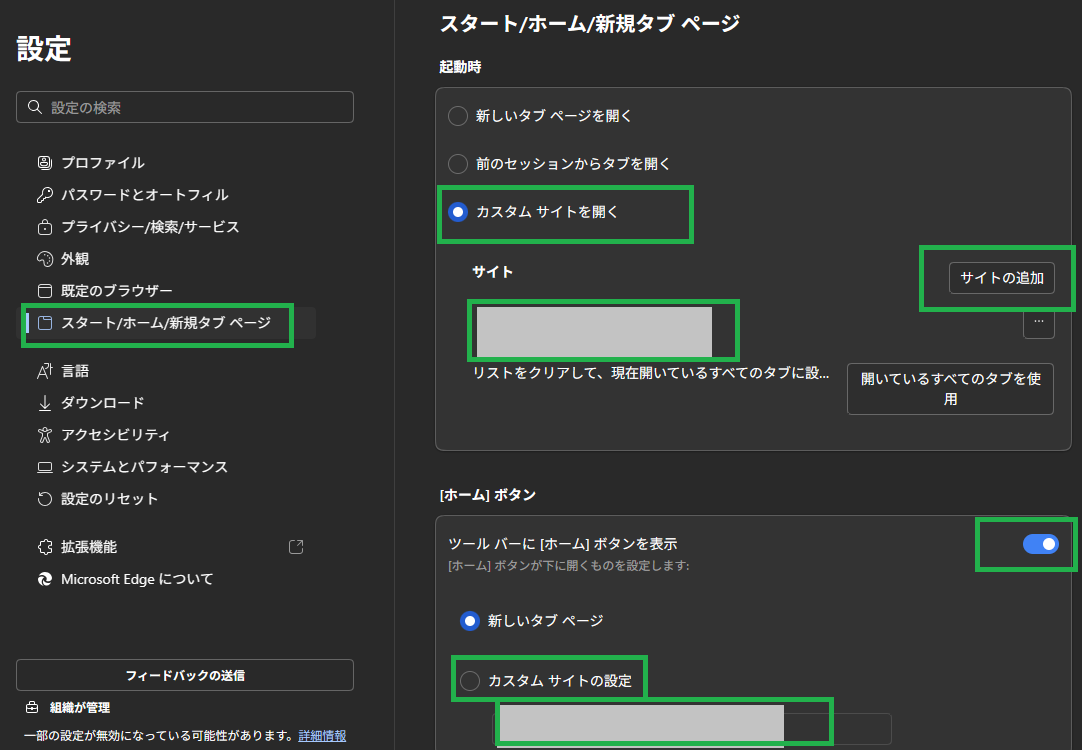This screenshot has height=750, width=1082.
Task: Select the カスタム サイトを開く radio button
Action: click(458, 212)
